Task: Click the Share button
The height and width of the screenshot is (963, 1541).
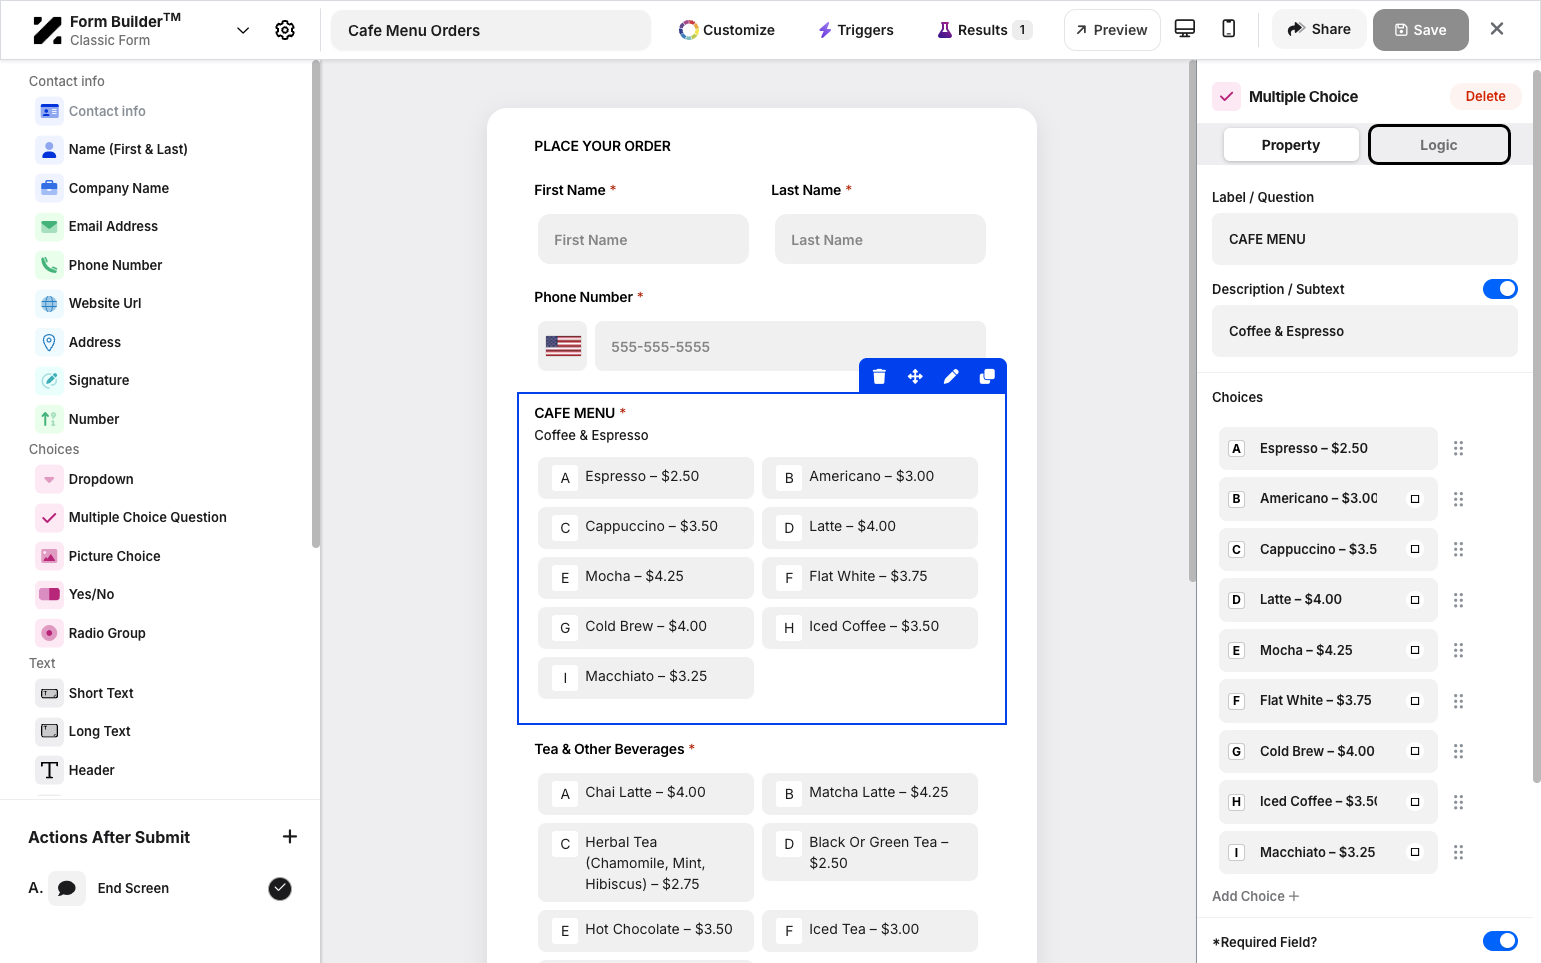Action: point(1319,29)
